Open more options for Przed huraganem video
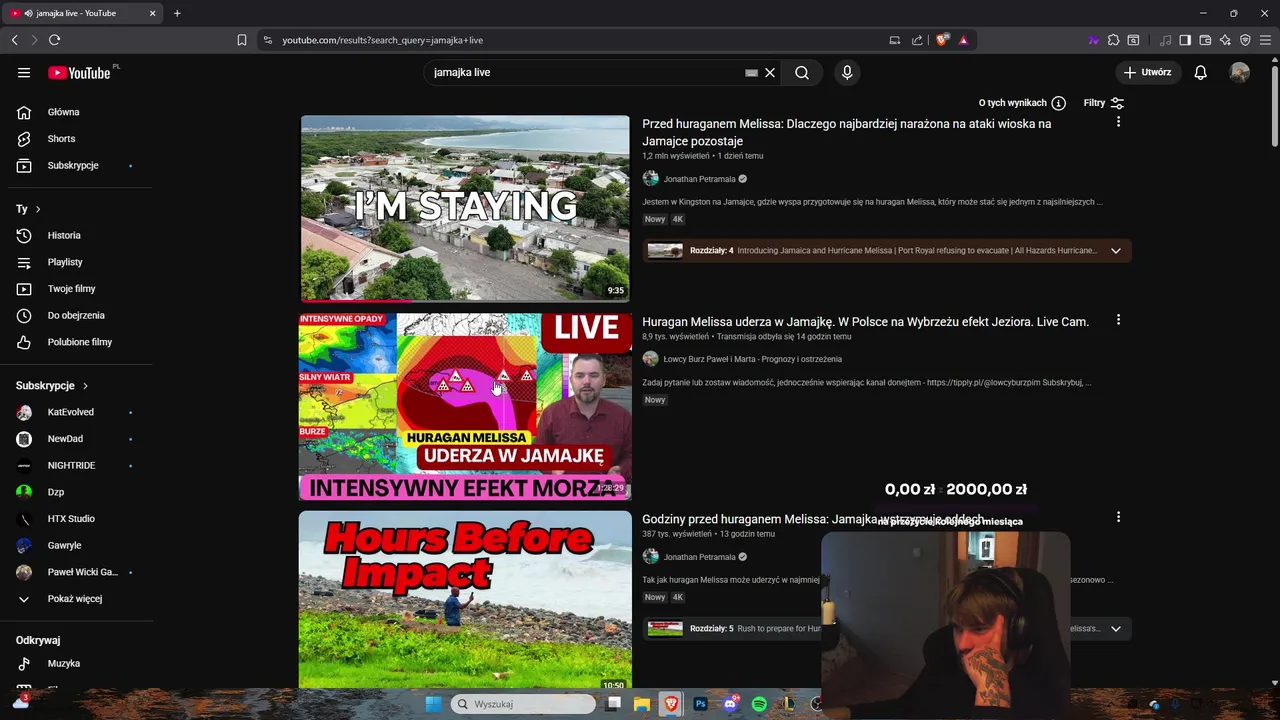This screenshot has width=1280, height=720. 1118,122
